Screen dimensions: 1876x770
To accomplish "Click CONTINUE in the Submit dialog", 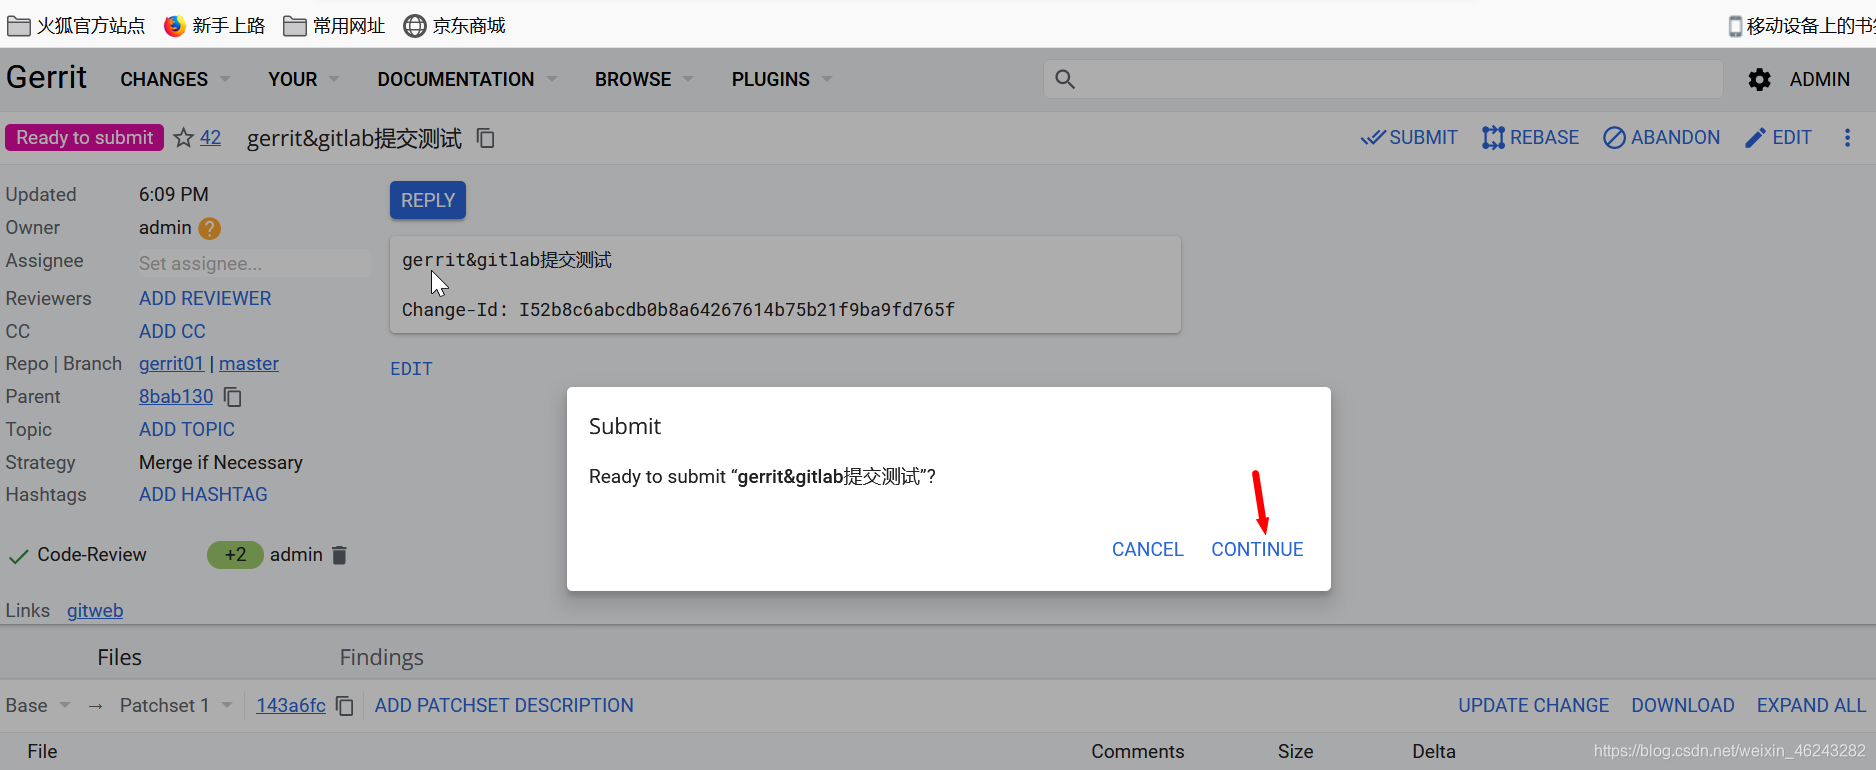I will tap(1257, 549).
